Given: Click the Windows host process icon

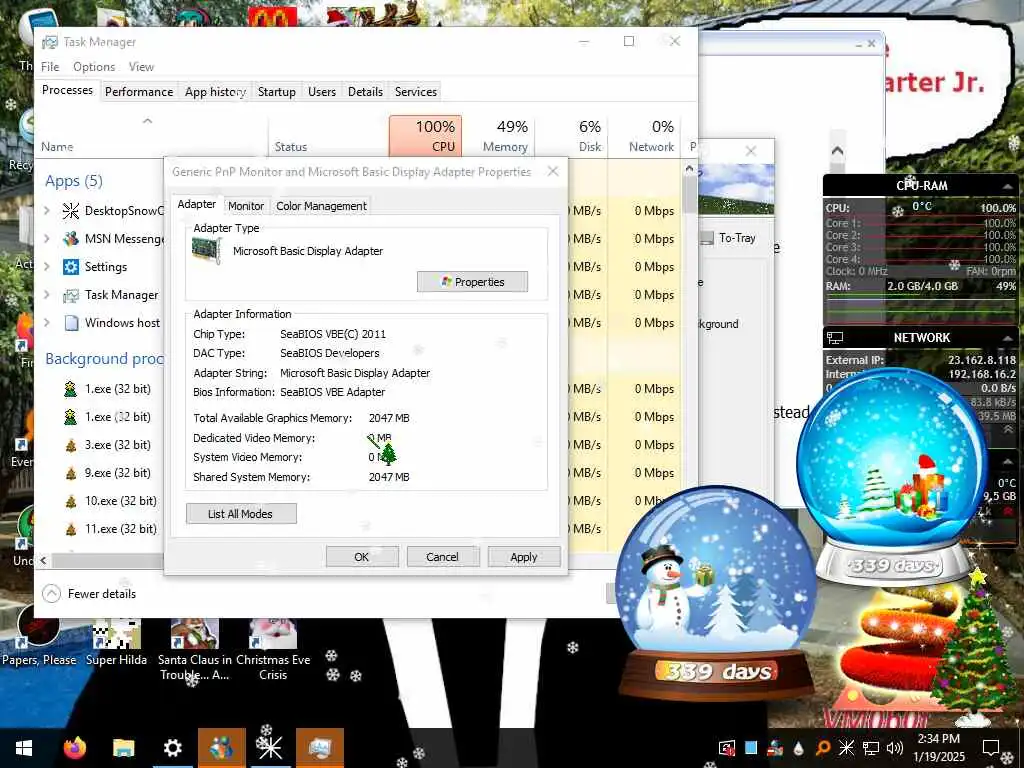Looking at the screenshot, I should tap(71, 323).
